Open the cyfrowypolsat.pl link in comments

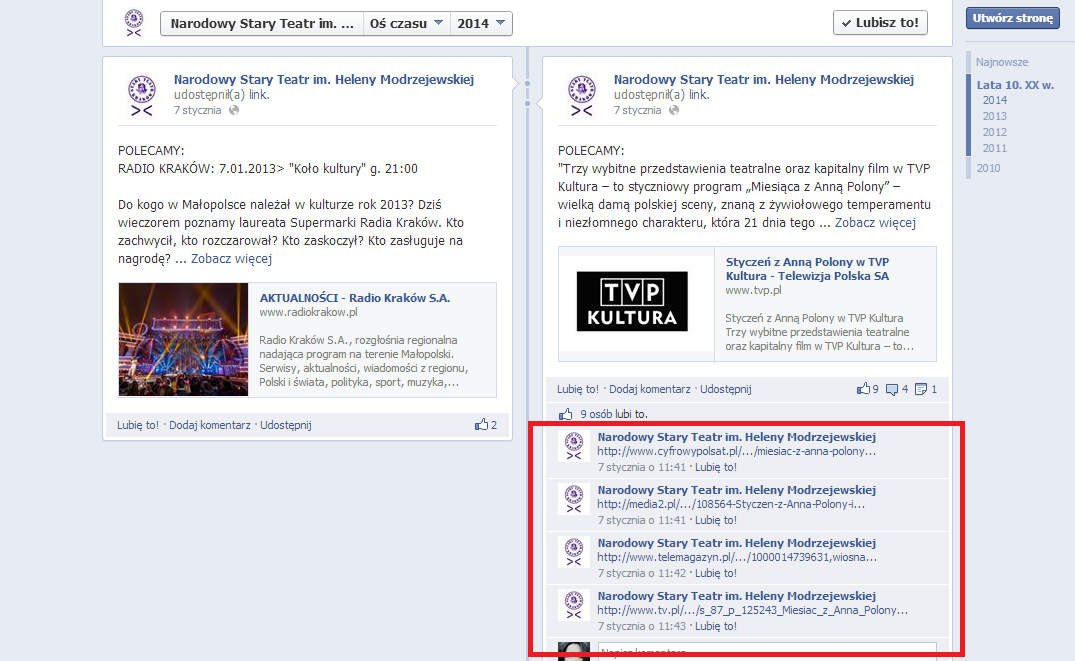[736, 451]
